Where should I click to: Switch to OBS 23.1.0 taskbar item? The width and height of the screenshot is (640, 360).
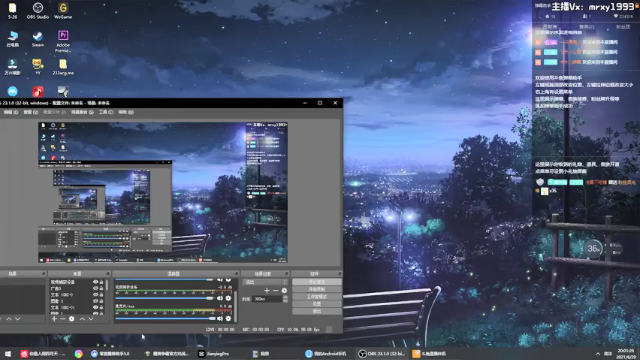point(382,354)
